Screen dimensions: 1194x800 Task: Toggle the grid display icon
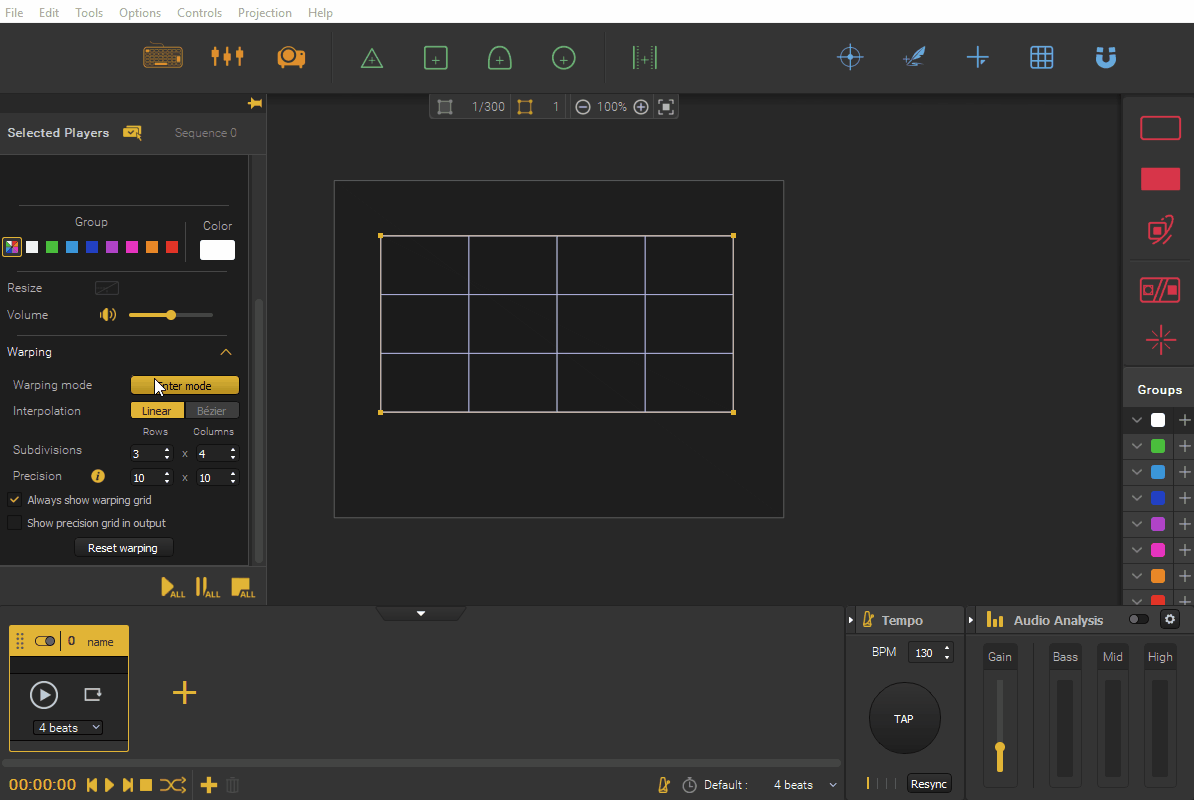pyautogui.click(x=1042, y=57)
